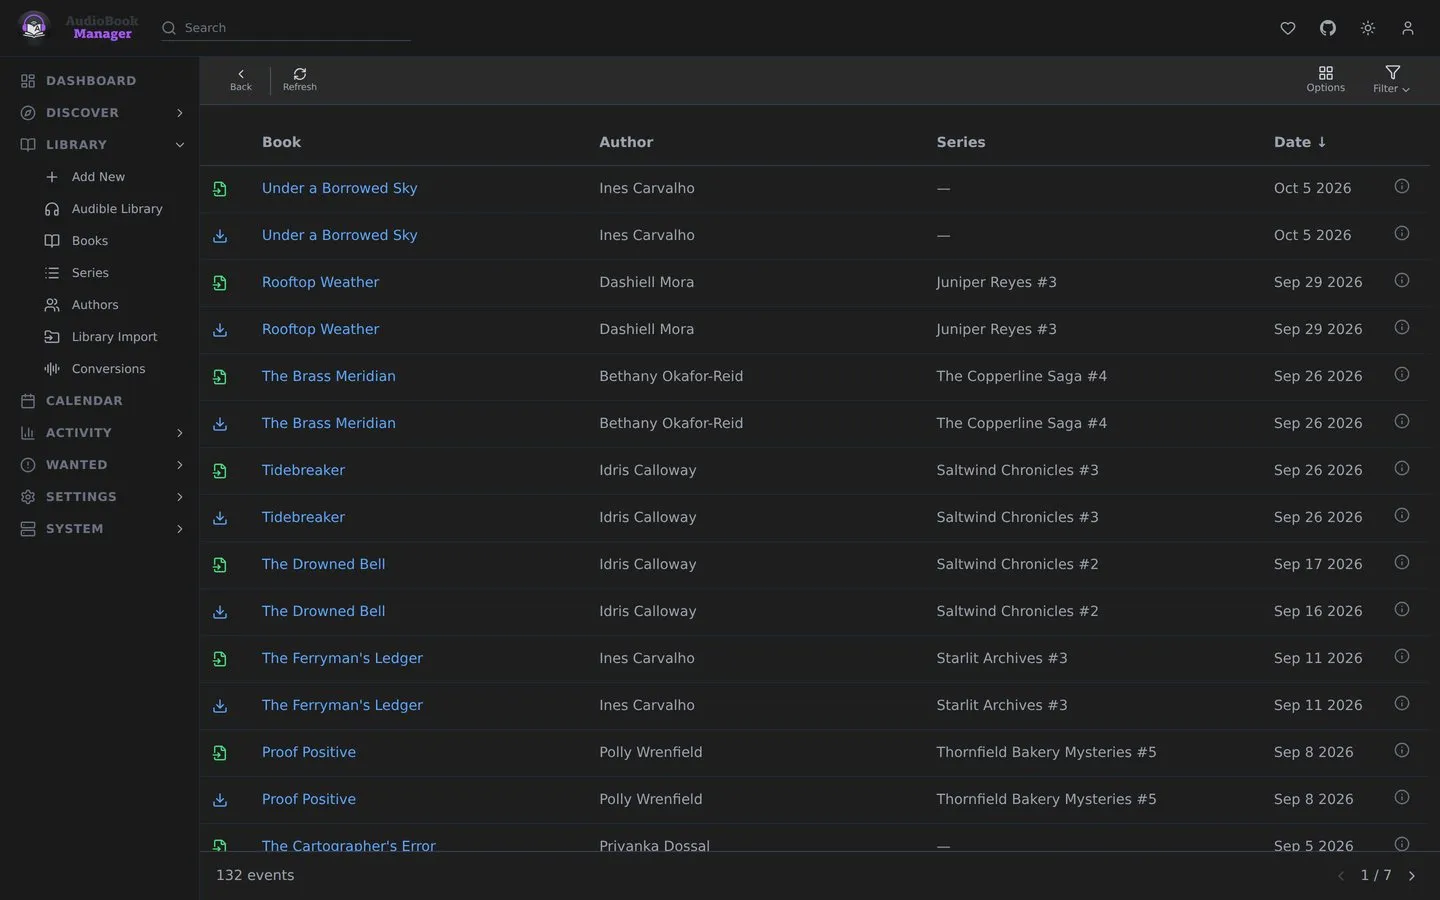
Task: Open the user account icon
Action: point(1408,28)
